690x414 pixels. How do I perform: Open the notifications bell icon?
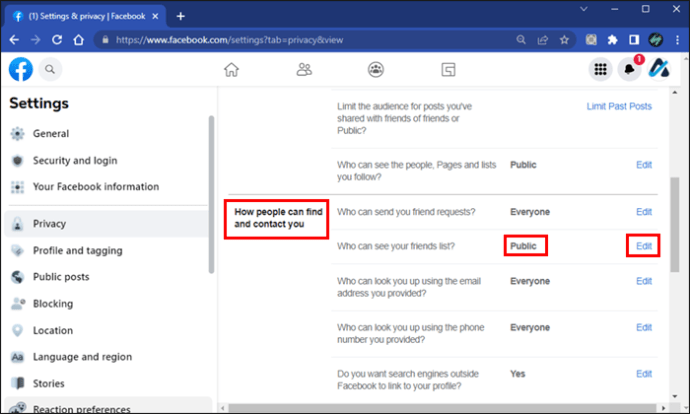(x=630, y=69)
